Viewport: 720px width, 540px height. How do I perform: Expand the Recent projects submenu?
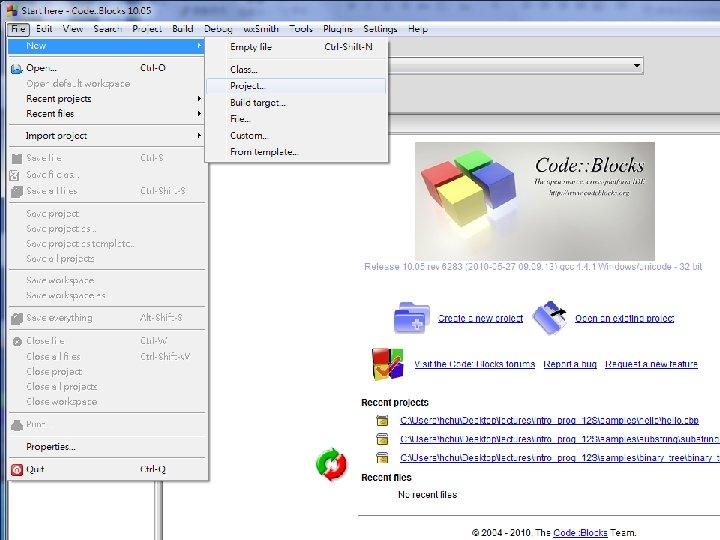(106, 99)
